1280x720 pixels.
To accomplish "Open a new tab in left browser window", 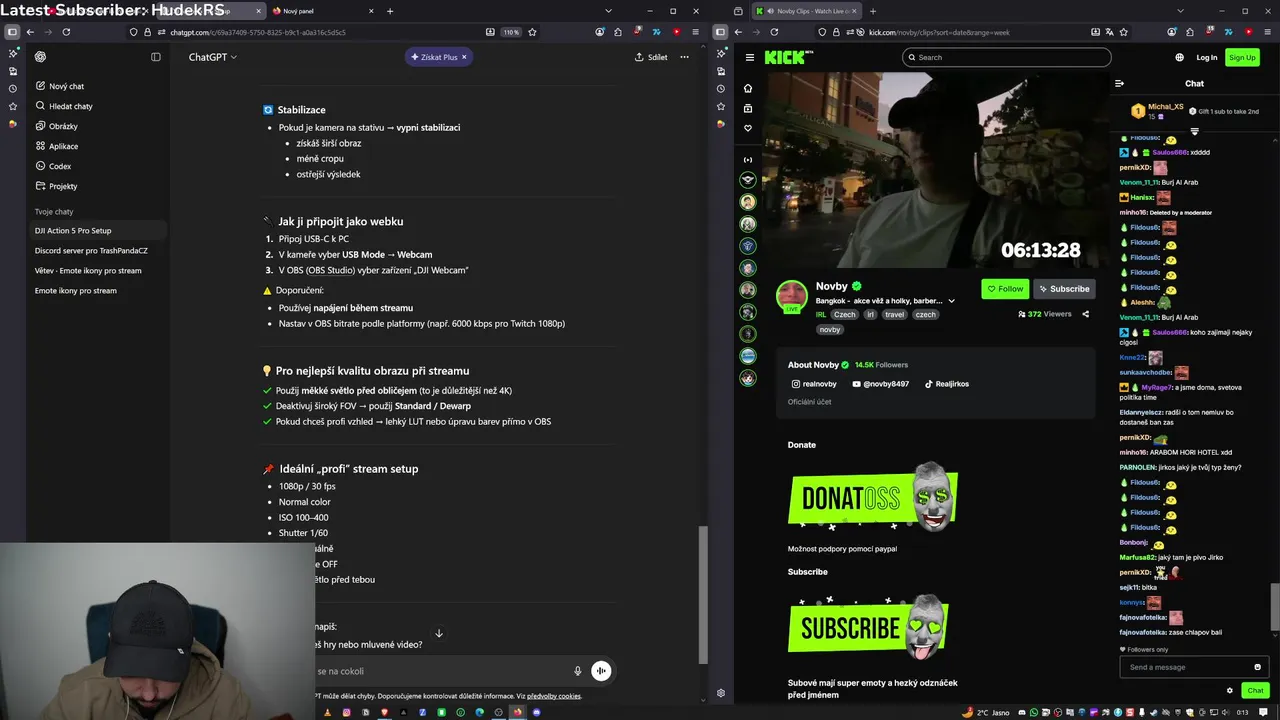I will 390,11.
